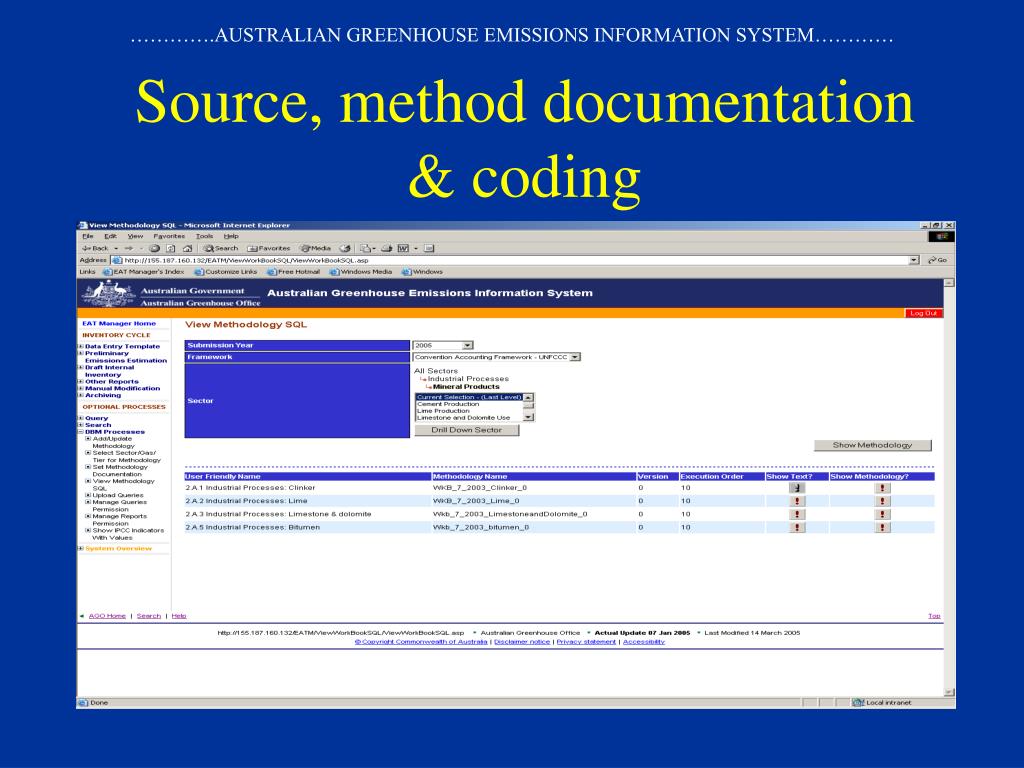Screen dimensions: 1024x768
Task: Edit page with Word icon
Action: (404, 249)
